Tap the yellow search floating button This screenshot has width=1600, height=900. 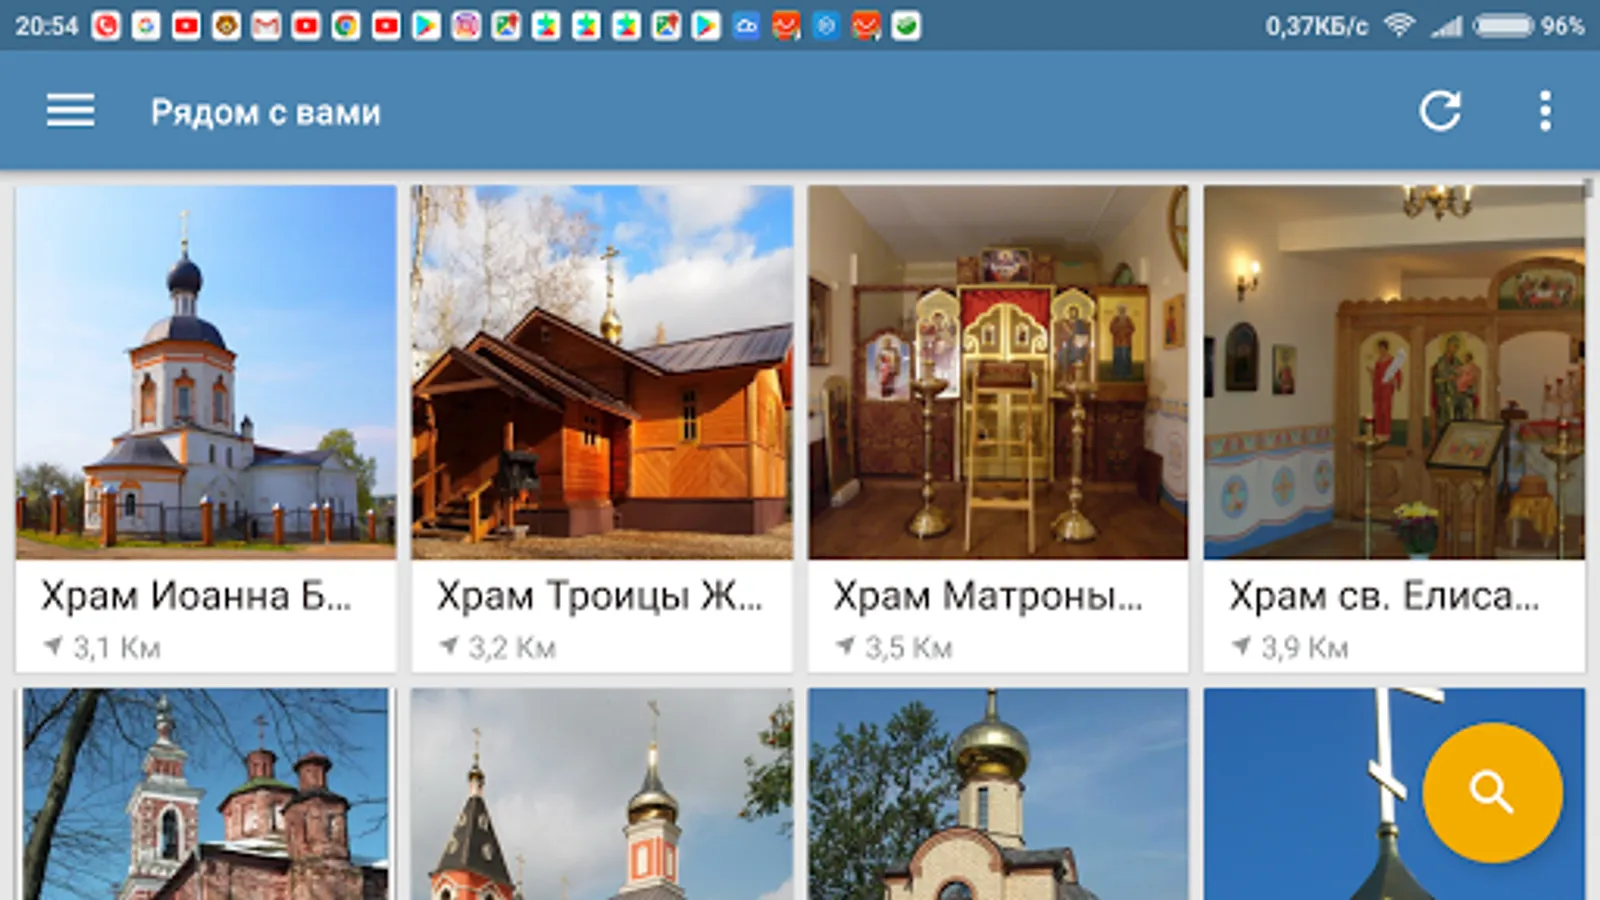click(x=1492, y=792)
